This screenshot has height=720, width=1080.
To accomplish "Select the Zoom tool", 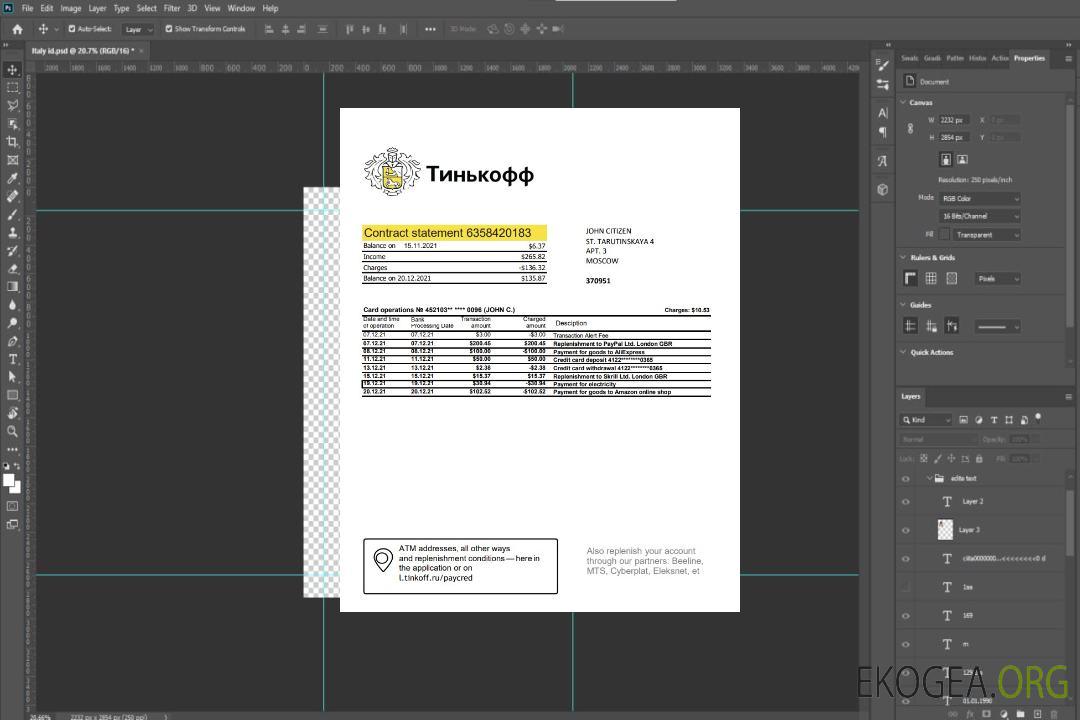I will [12, 431].
